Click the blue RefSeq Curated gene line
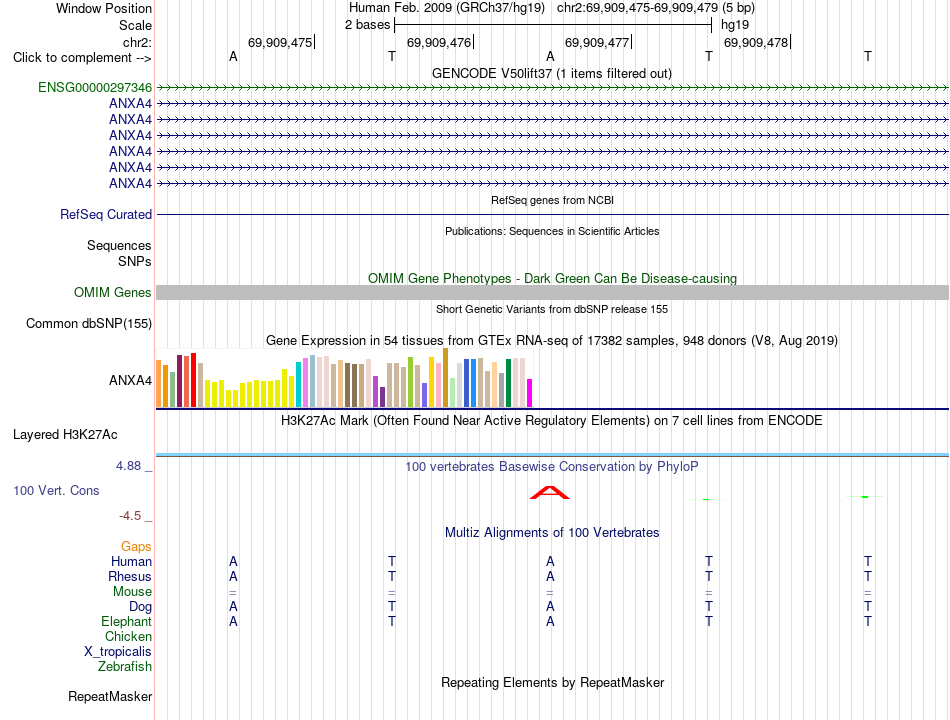The image size is (950, 720). click(552, 215)
